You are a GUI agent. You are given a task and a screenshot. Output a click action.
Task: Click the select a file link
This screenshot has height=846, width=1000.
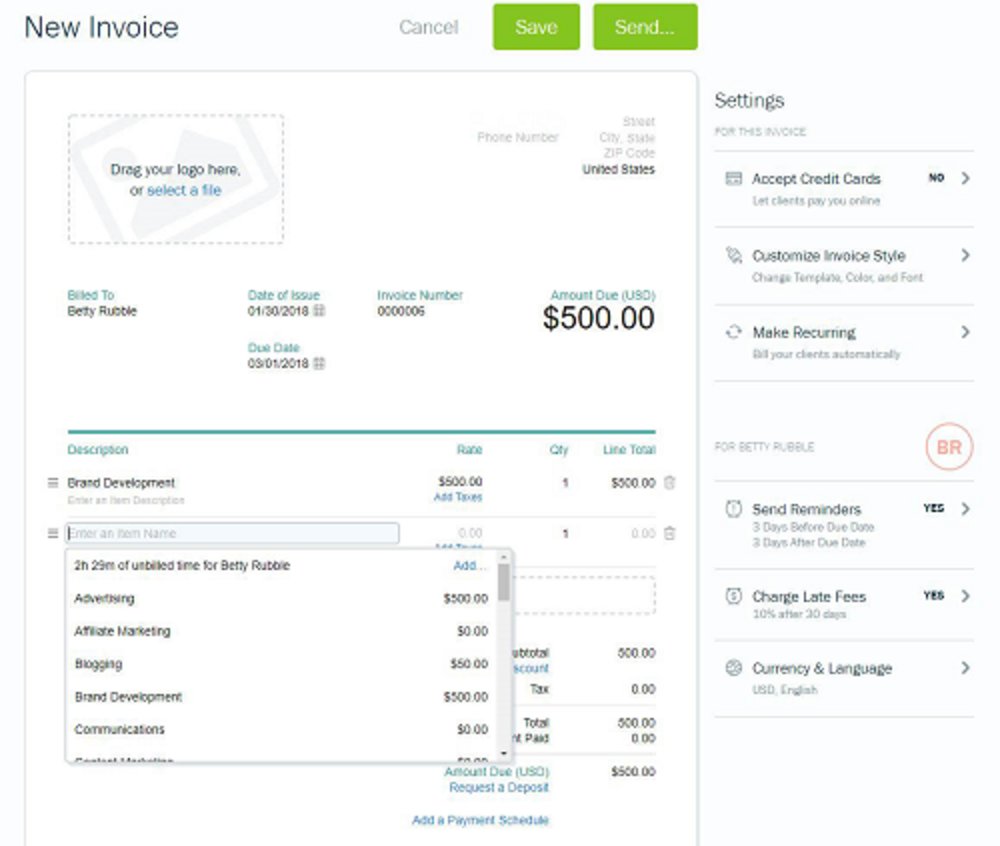tap(184, 190)
